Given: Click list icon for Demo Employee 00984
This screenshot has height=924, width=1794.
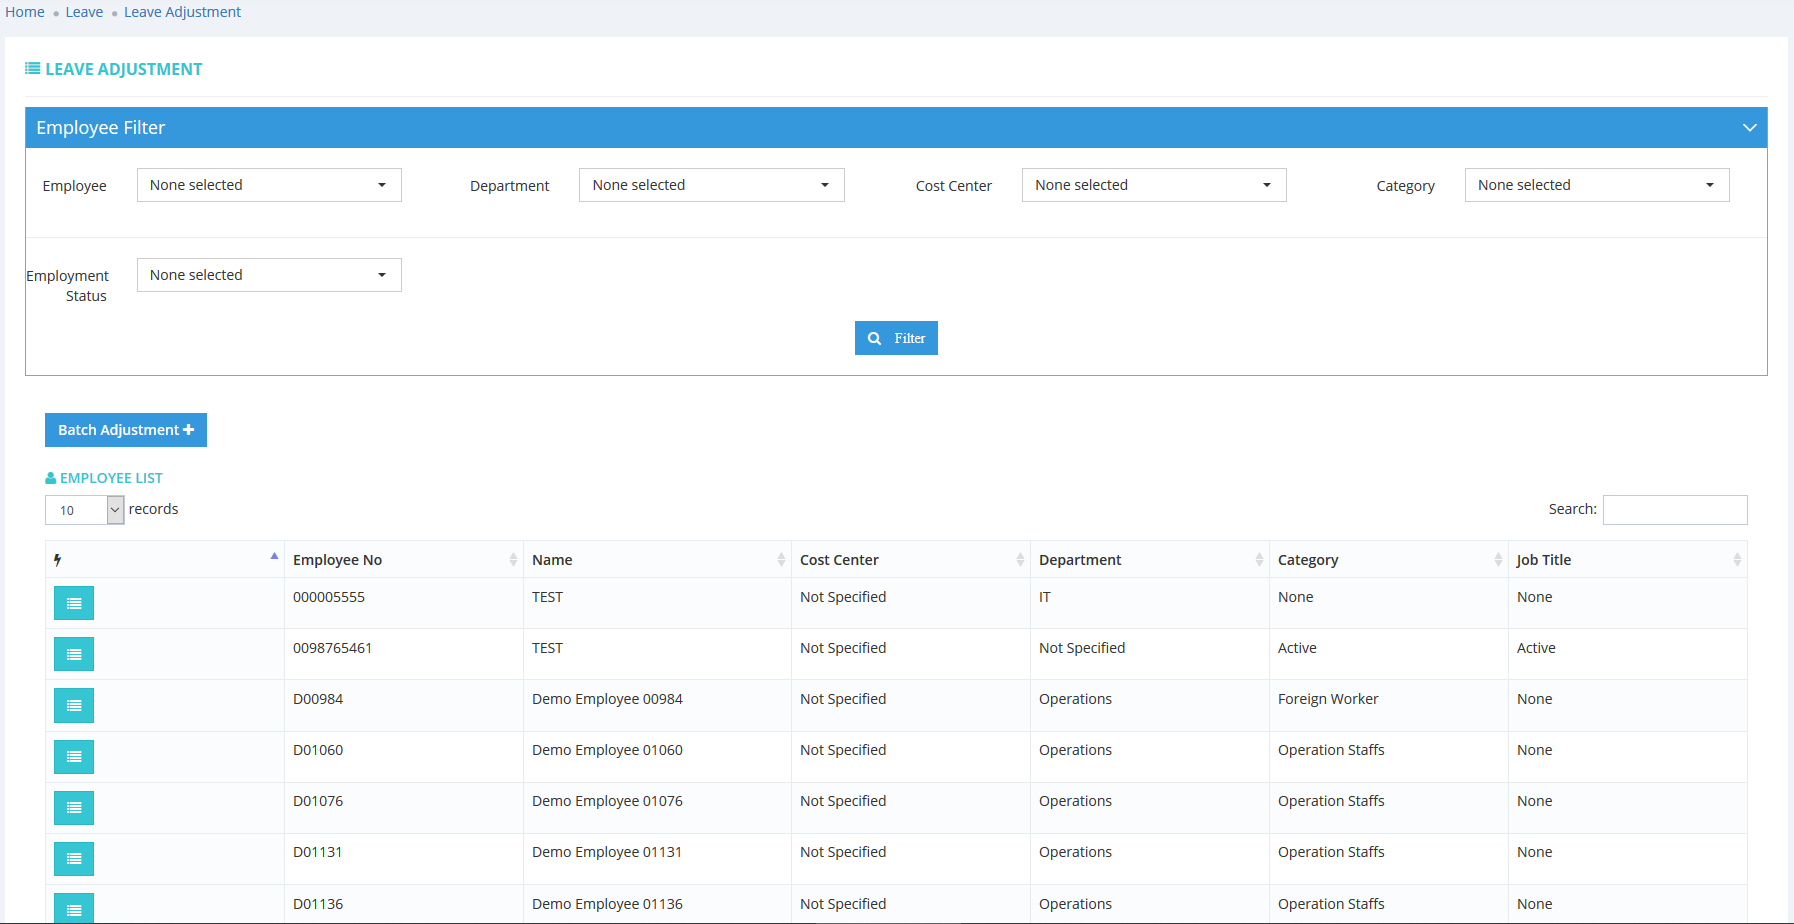Looking at the screenshot, I should coord(74,705).
